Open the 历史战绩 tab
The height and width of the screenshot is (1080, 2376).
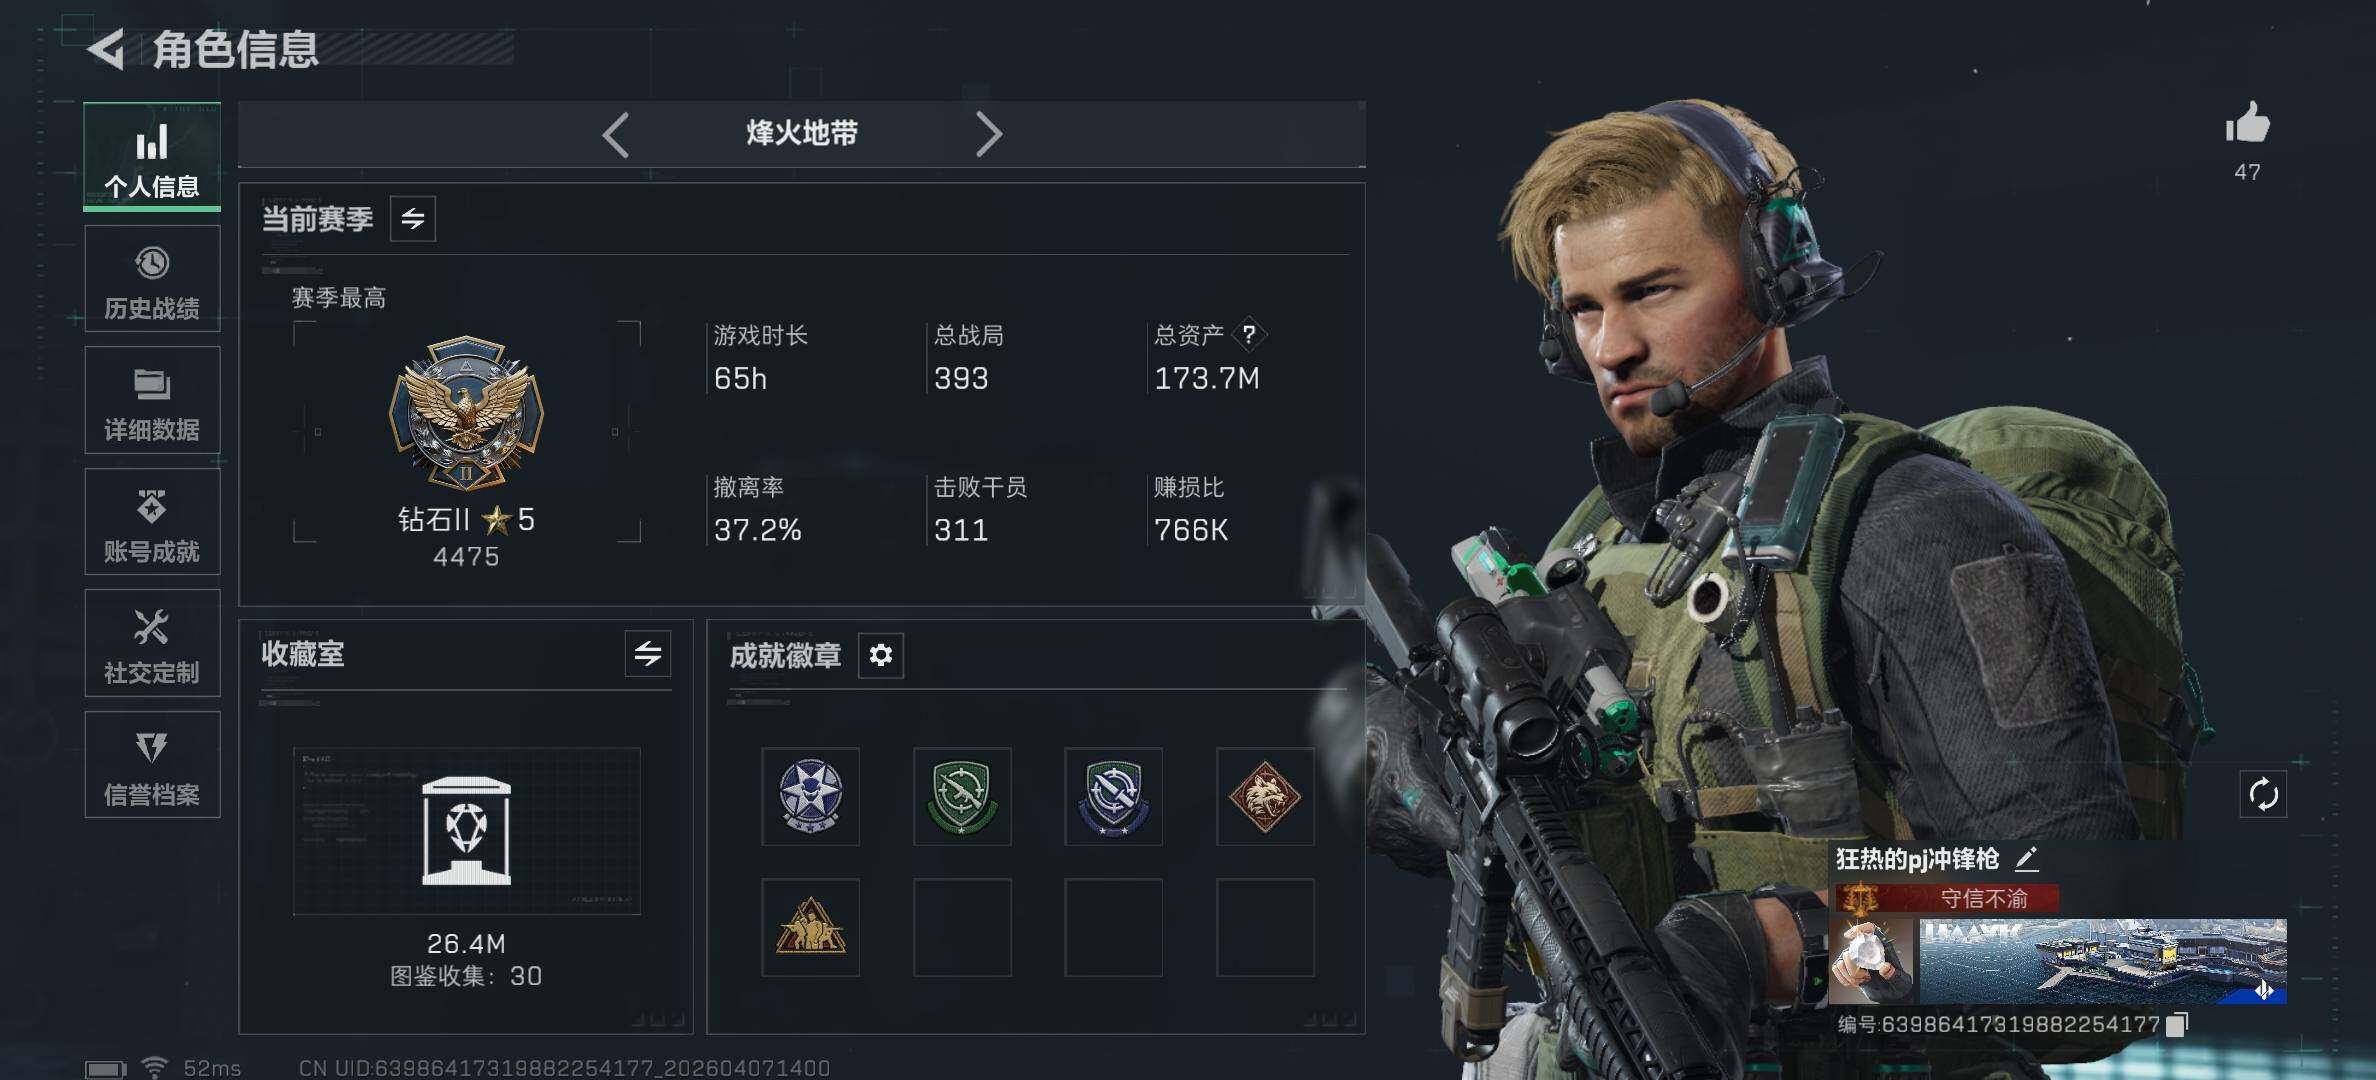[x=152, y=279]
